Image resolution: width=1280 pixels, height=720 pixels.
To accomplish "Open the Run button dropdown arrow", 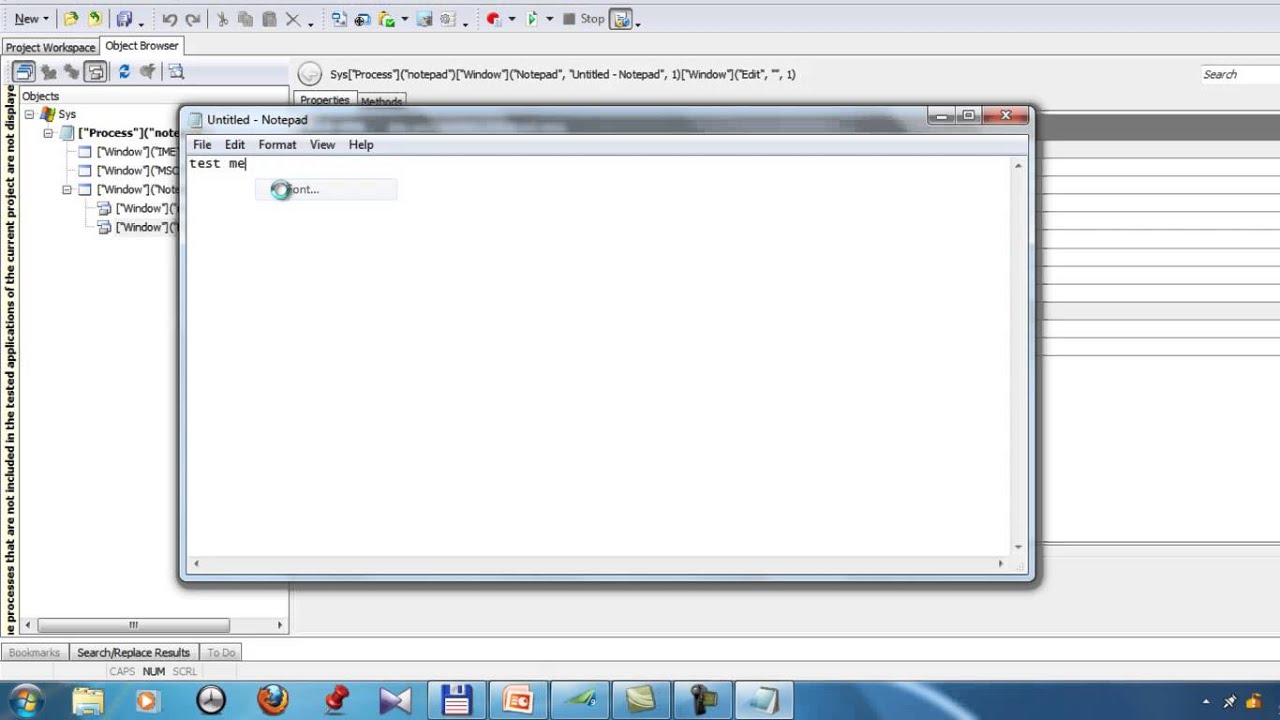I will click(549, 19).
